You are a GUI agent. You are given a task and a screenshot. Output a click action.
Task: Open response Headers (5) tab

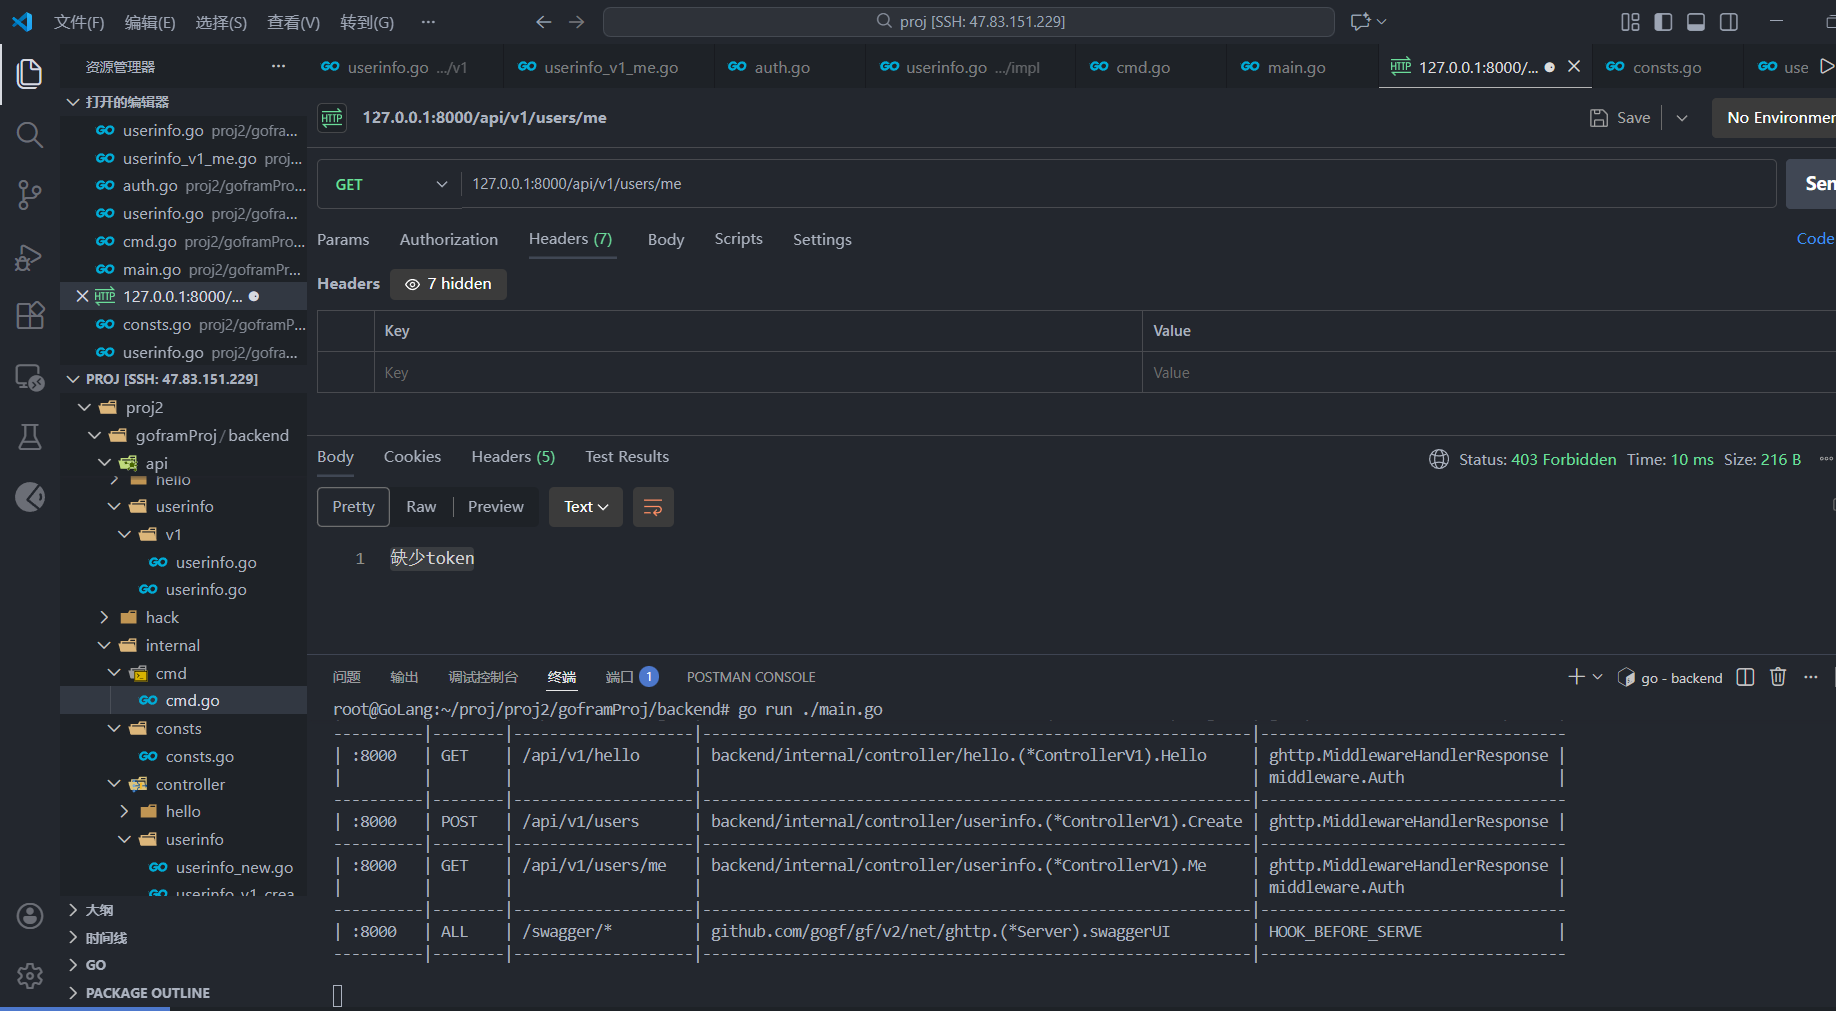tap(513, 456)
